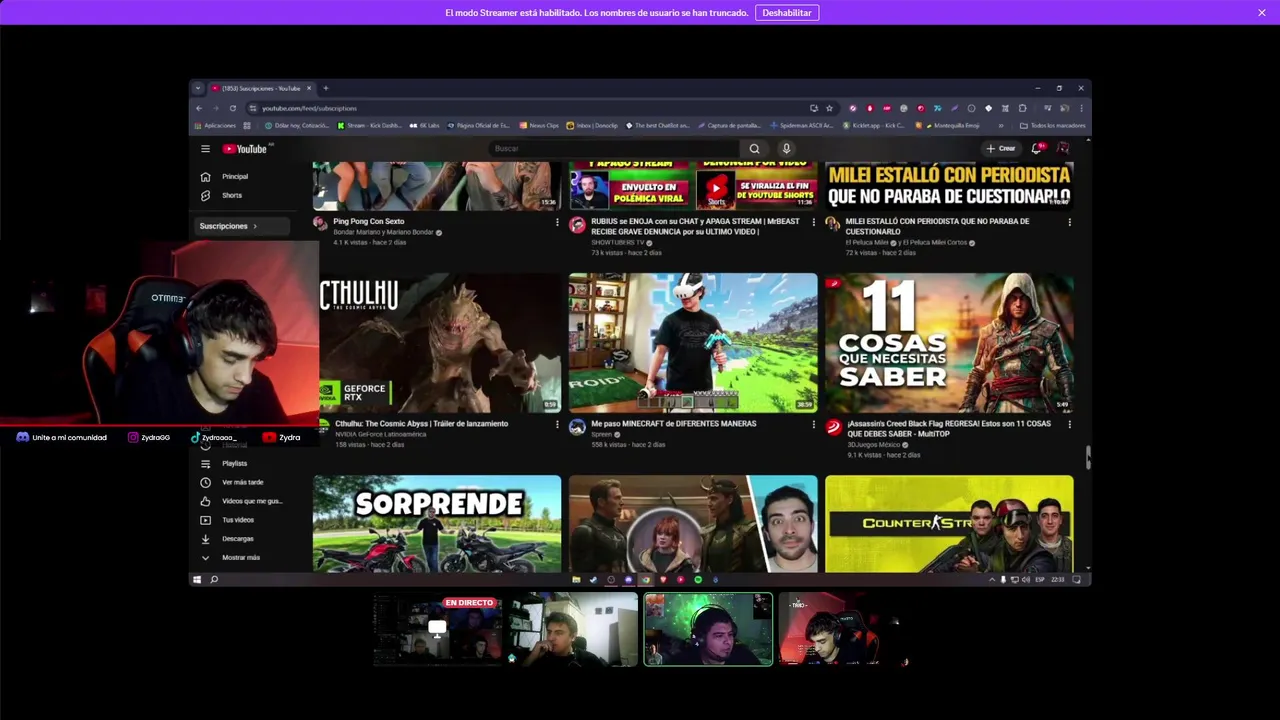Focus the YouTube Buscar search field
Image resolution: width=1280 pixels, height=720 pixels.
[615, 149]
